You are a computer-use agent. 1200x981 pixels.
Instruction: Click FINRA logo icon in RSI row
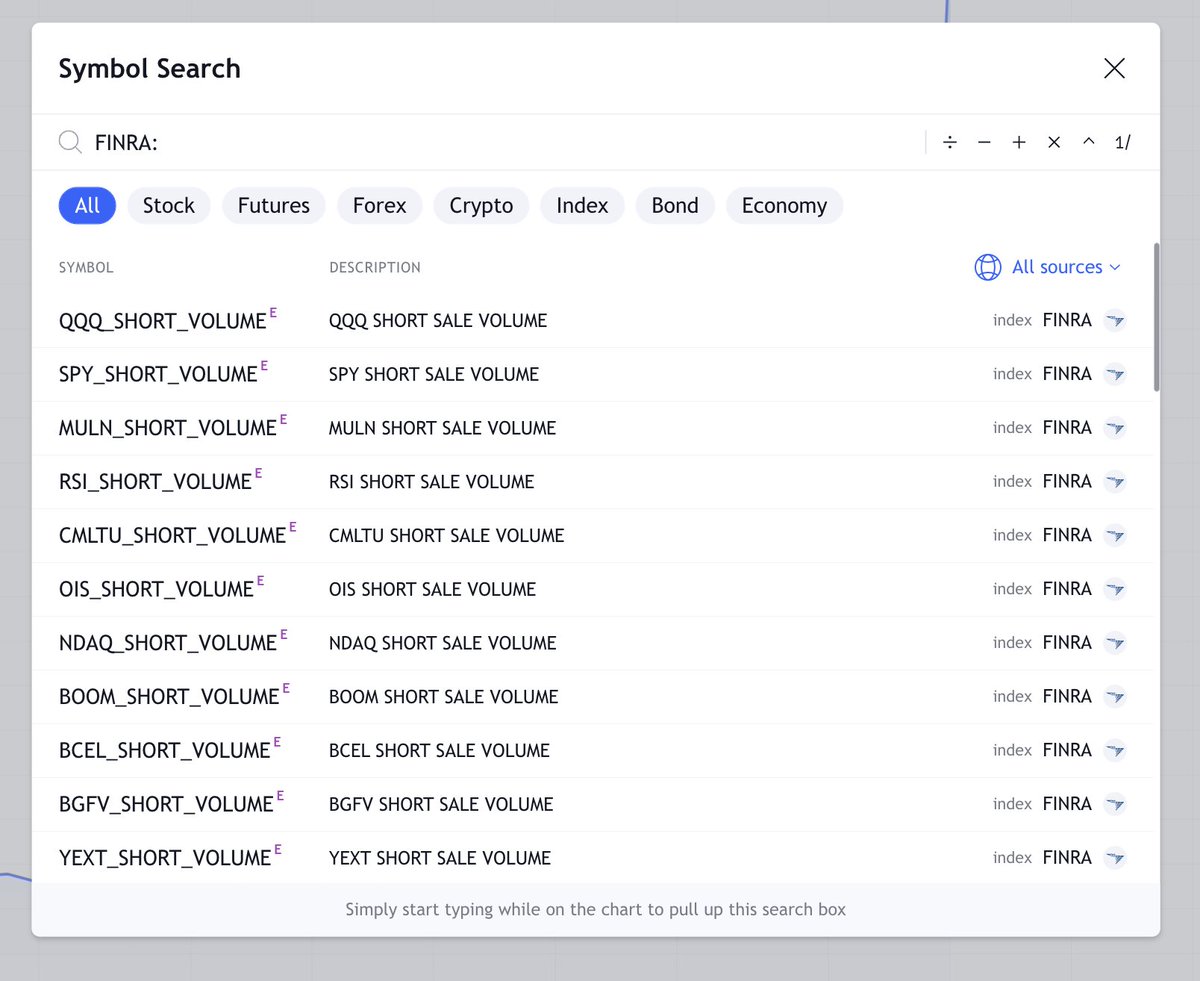(x=1115, y=481)
